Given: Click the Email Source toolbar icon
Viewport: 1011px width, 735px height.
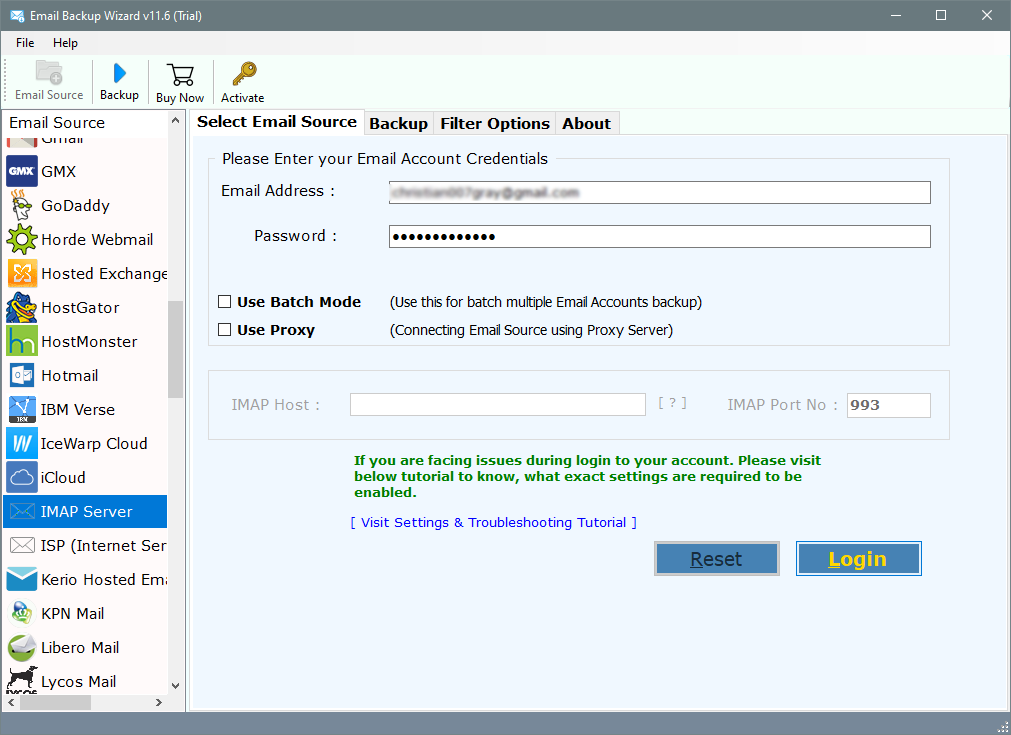Looking at the screenshot, I should [x=49, y=73].
